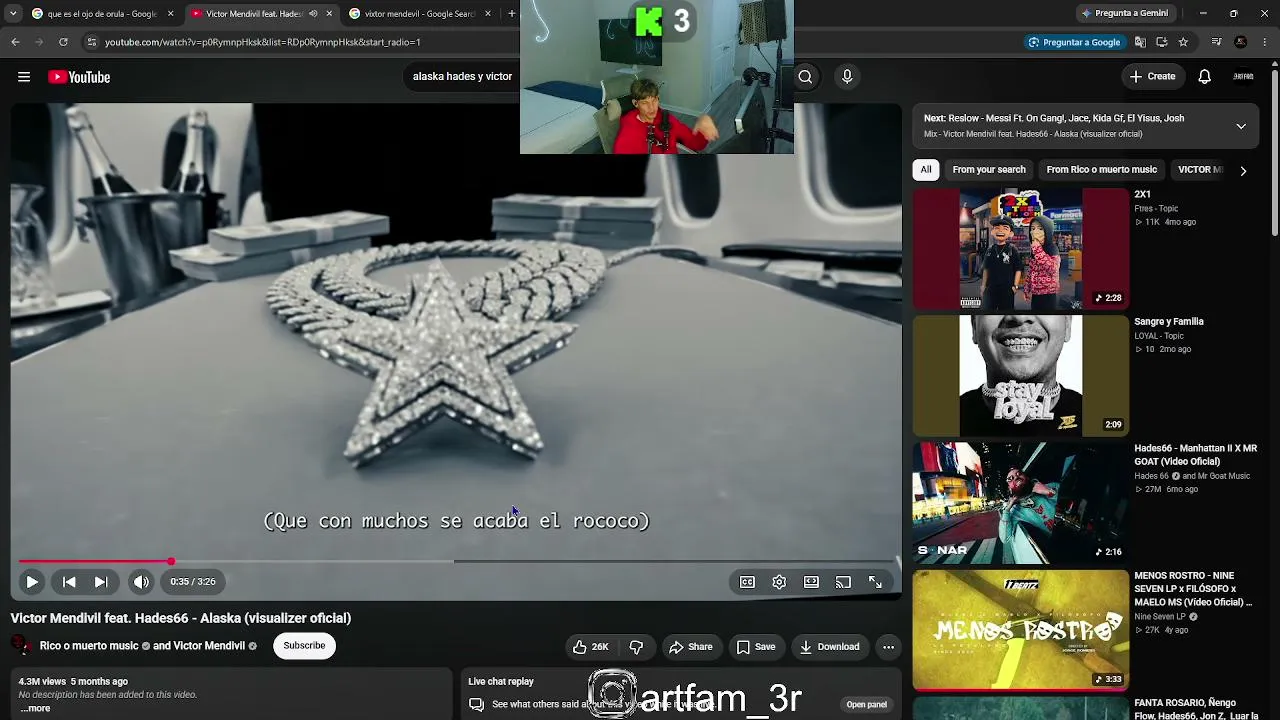Go back with the browser back arrow
The height and width of the screenshot is (720, 1280).
point(15,42)
